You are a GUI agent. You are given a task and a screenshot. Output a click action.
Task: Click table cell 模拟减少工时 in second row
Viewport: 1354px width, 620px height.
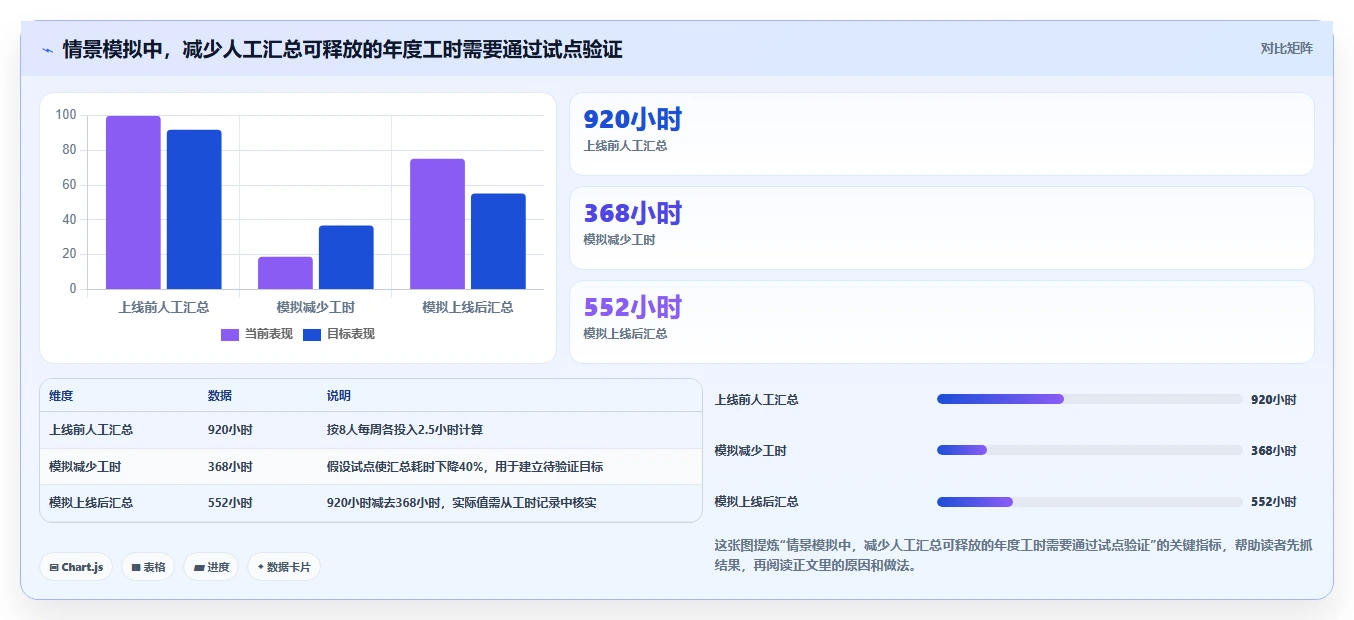[85, 467]
